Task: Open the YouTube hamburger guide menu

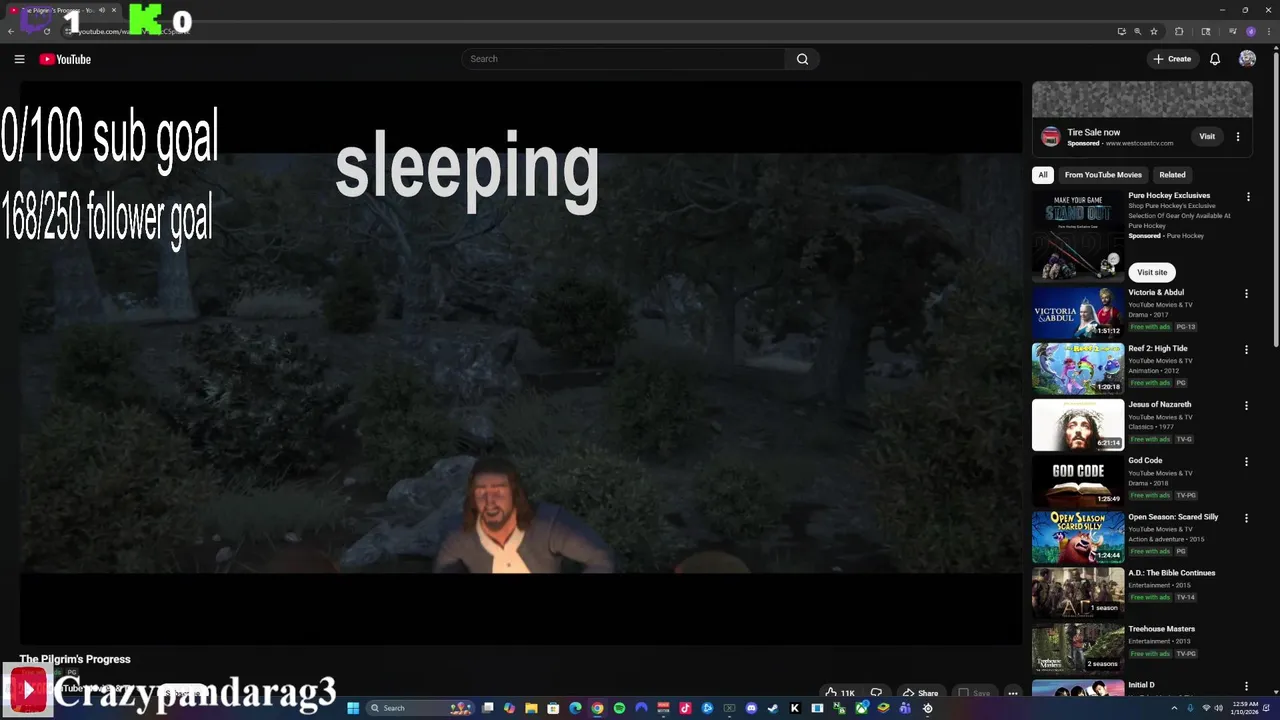Action: [x=19, y=59]
